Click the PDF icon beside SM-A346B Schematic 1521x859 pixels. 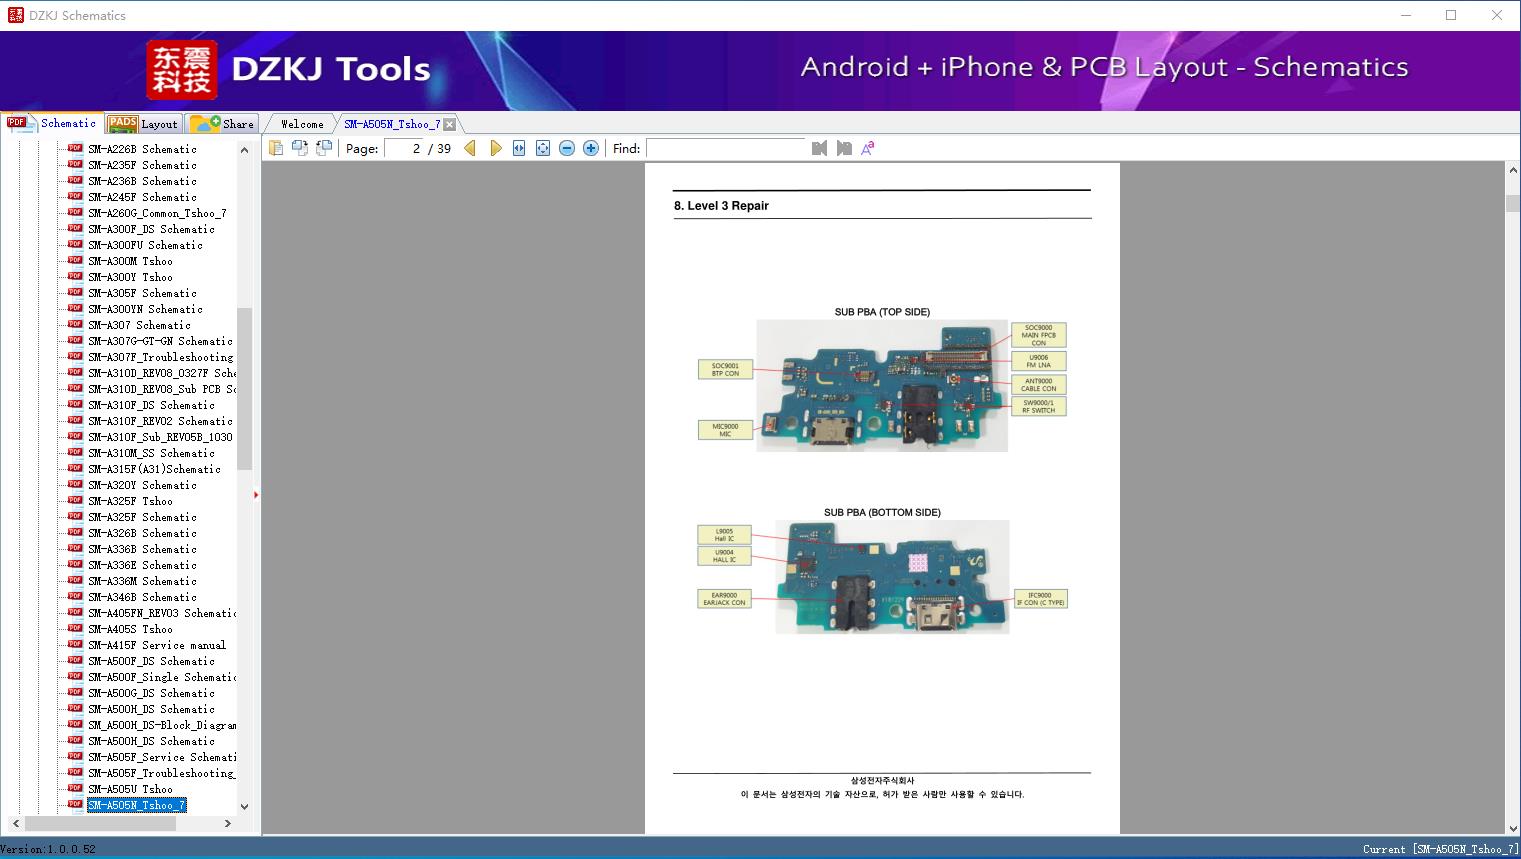75,597
